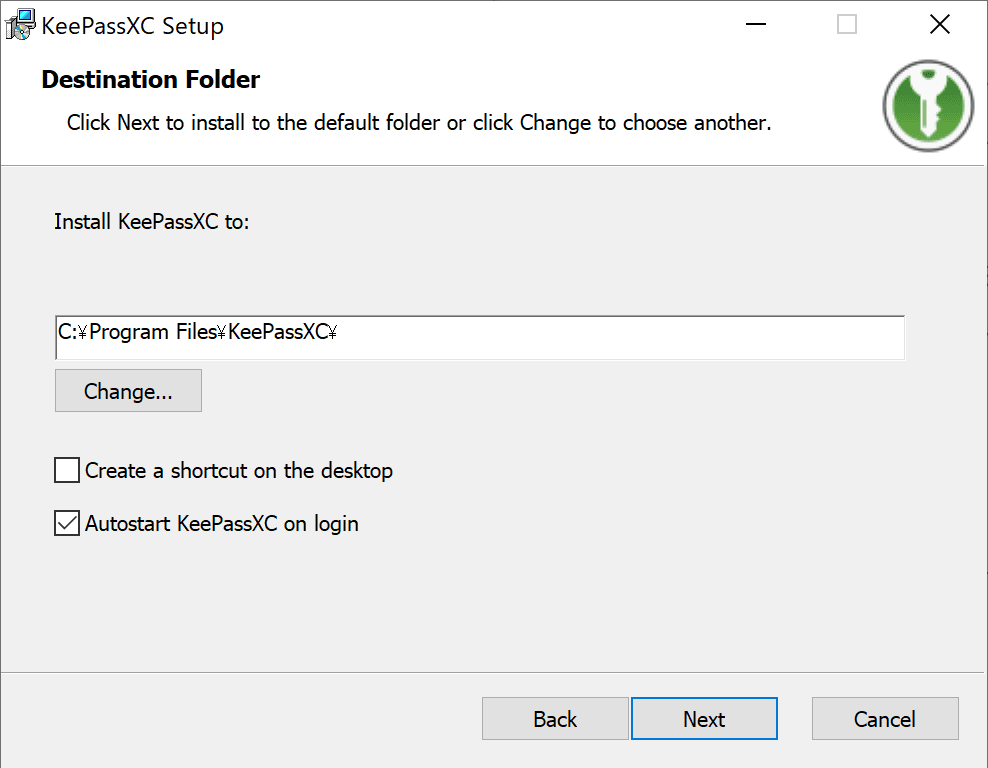
Task: Click the KeePassXC installer icon in title bar
Action: tap(20, 25)
